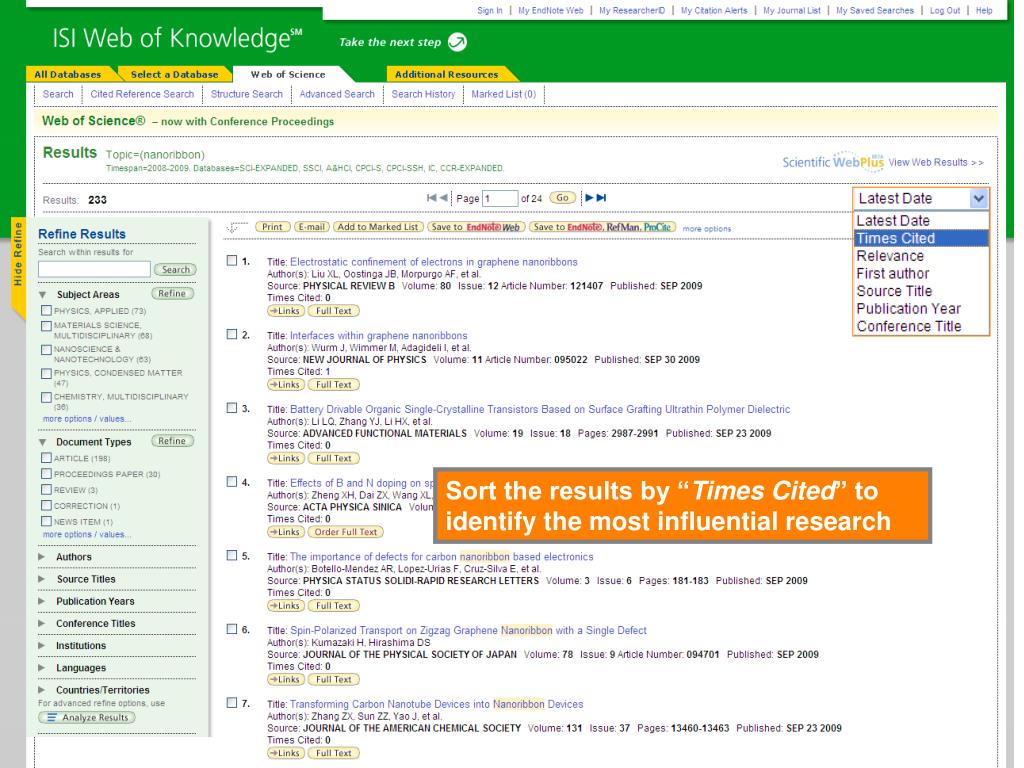Open the sort by dropdown arrow
Image resolution: width=1024 pixels, height=768 pixels.
pos(978,199)
